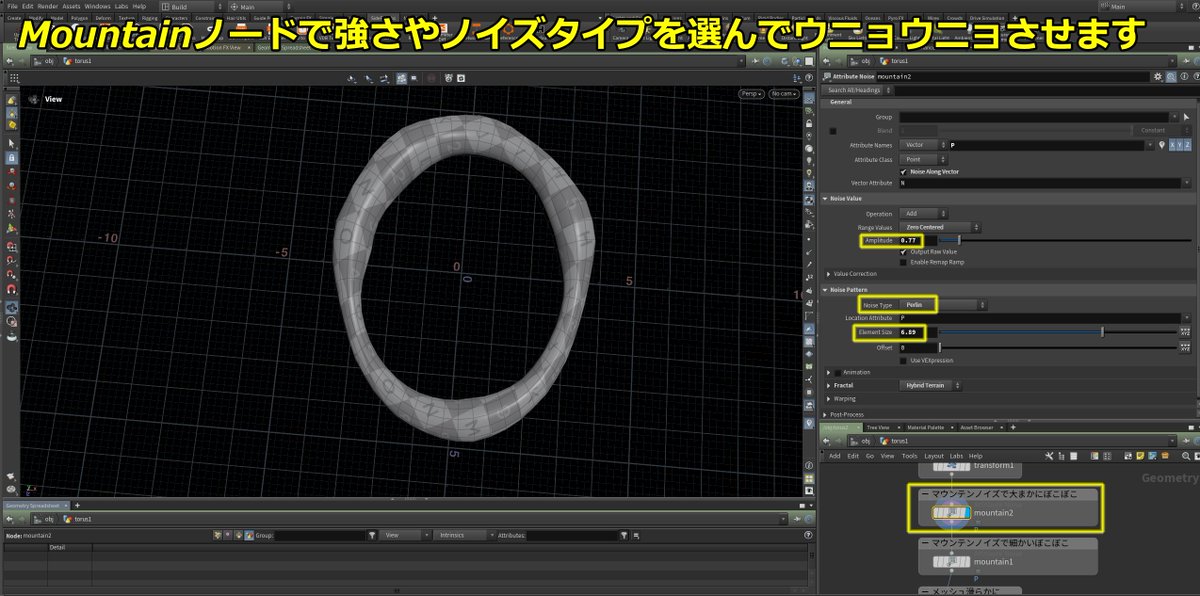Click the Search All/Headings button
The image size is (1200, 596).
(857, 90)
